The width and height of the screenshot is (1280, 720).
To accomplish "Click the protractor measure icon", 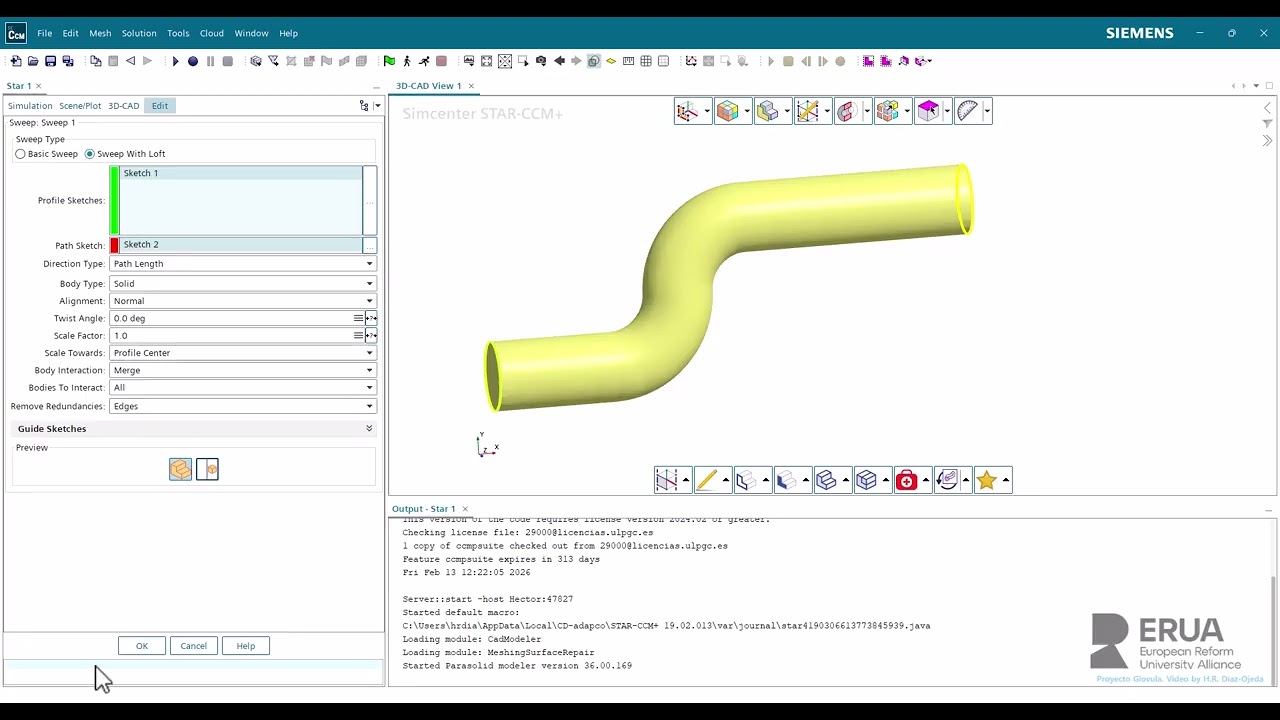I will 967,111.
